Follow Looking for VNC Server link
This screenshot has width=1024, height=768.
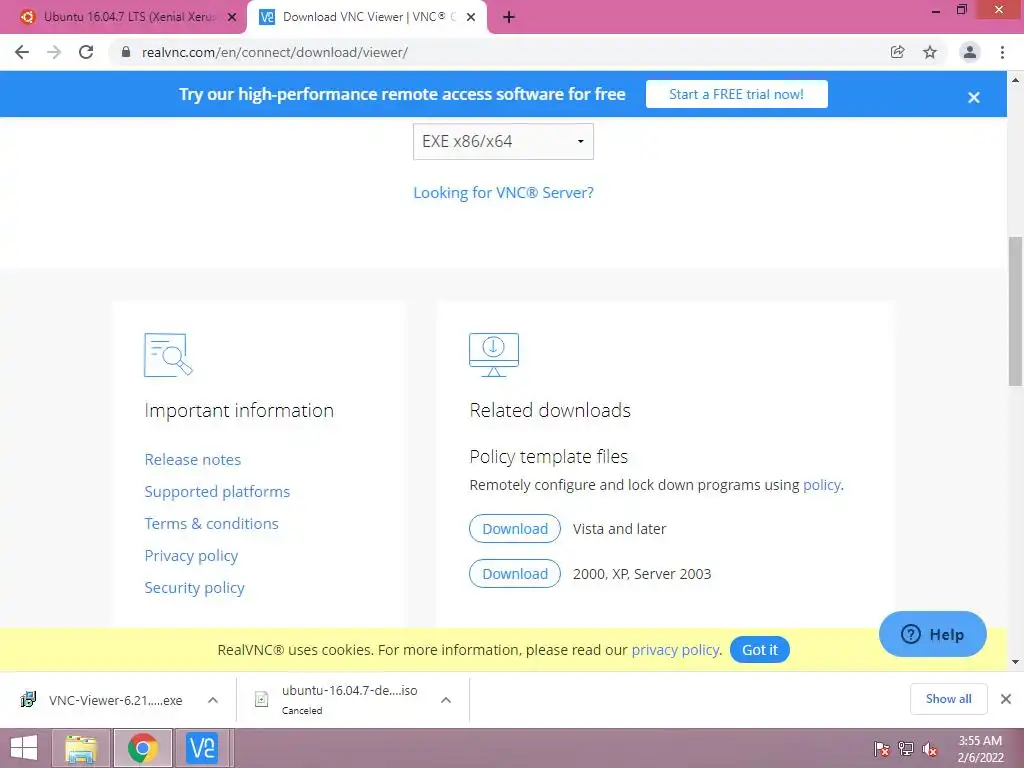(x=504, y=193)
